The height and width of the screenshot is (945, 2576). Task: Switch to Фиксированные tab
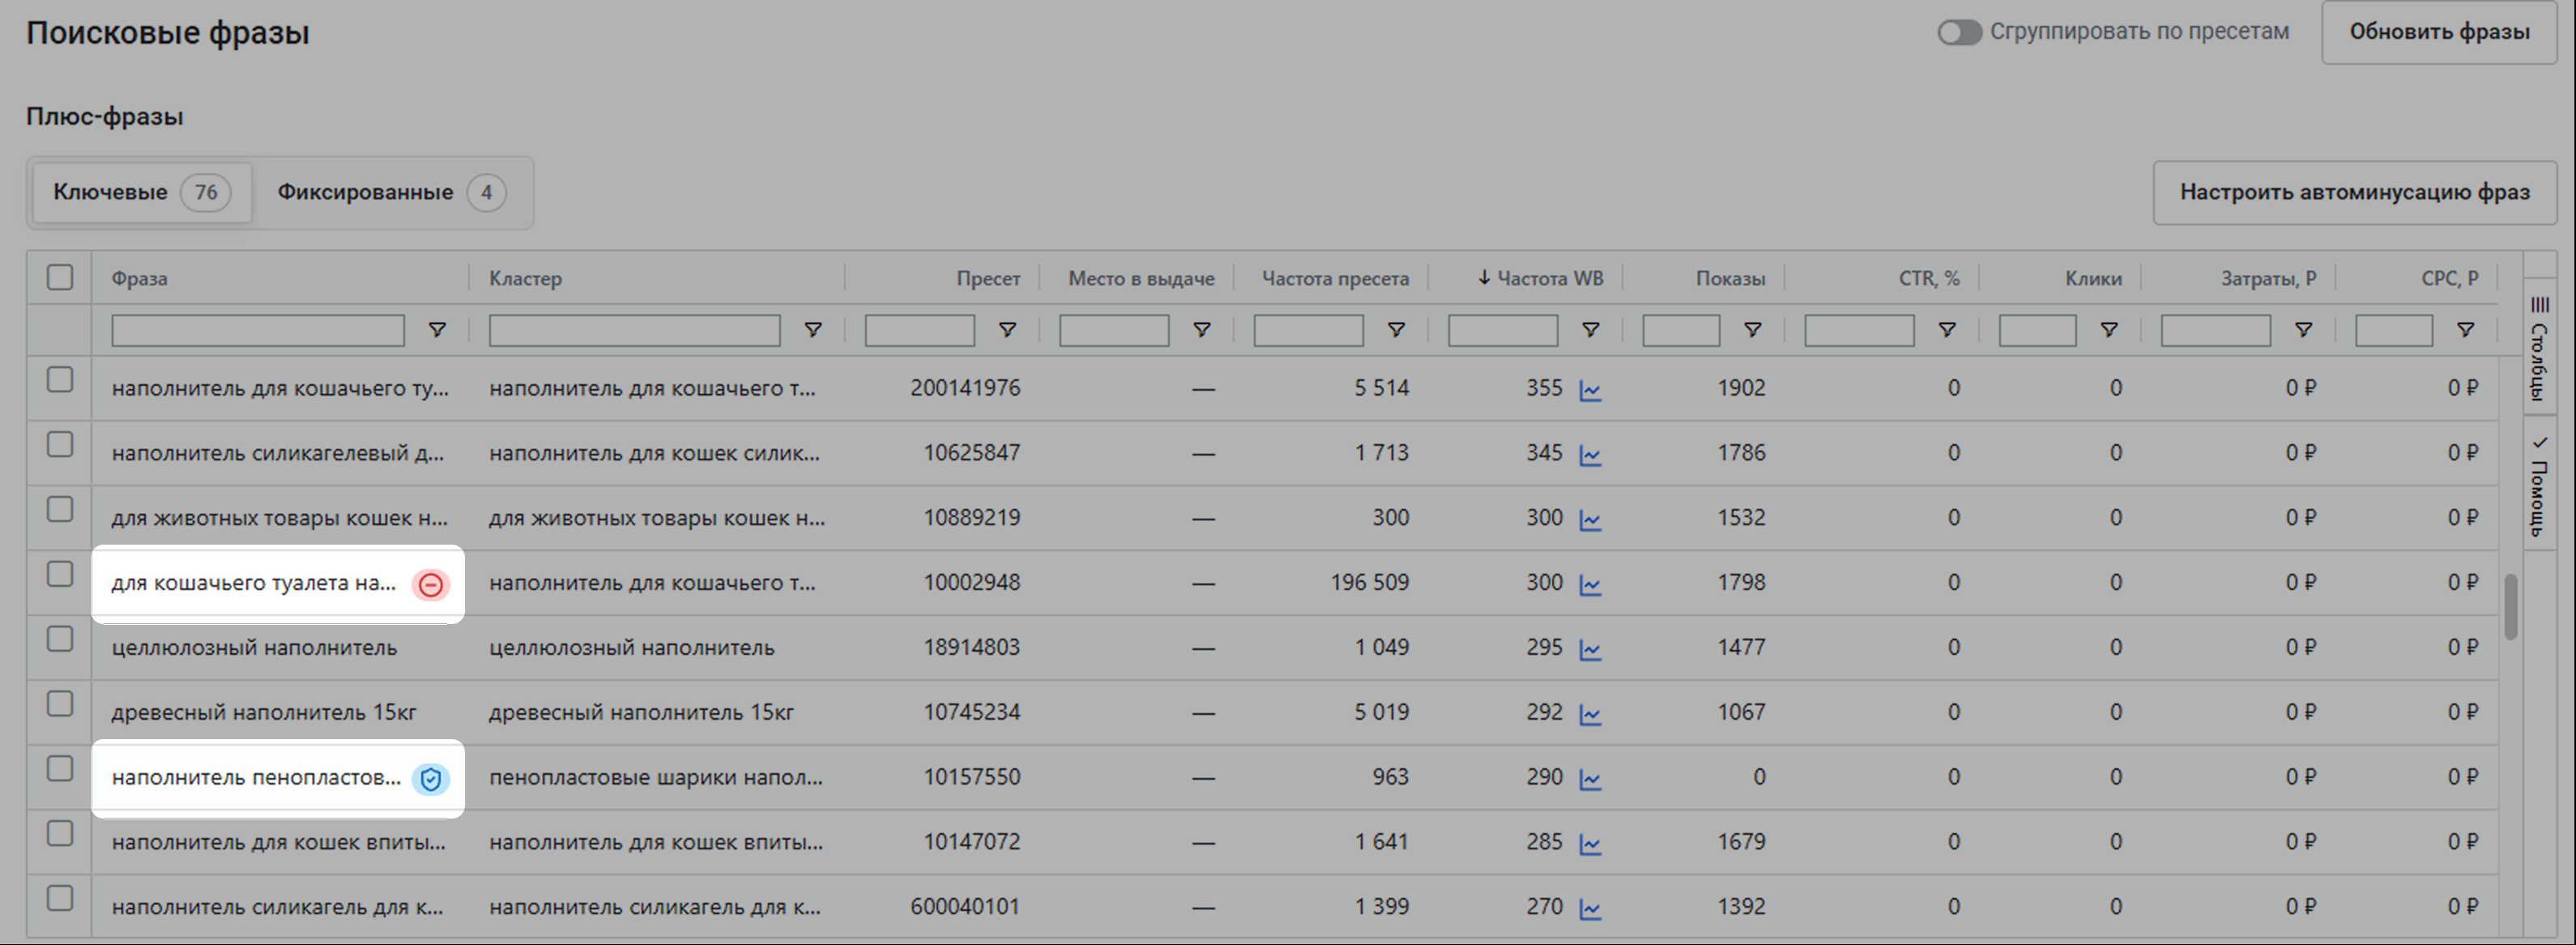pyautogui.click(x=391, y=192)
